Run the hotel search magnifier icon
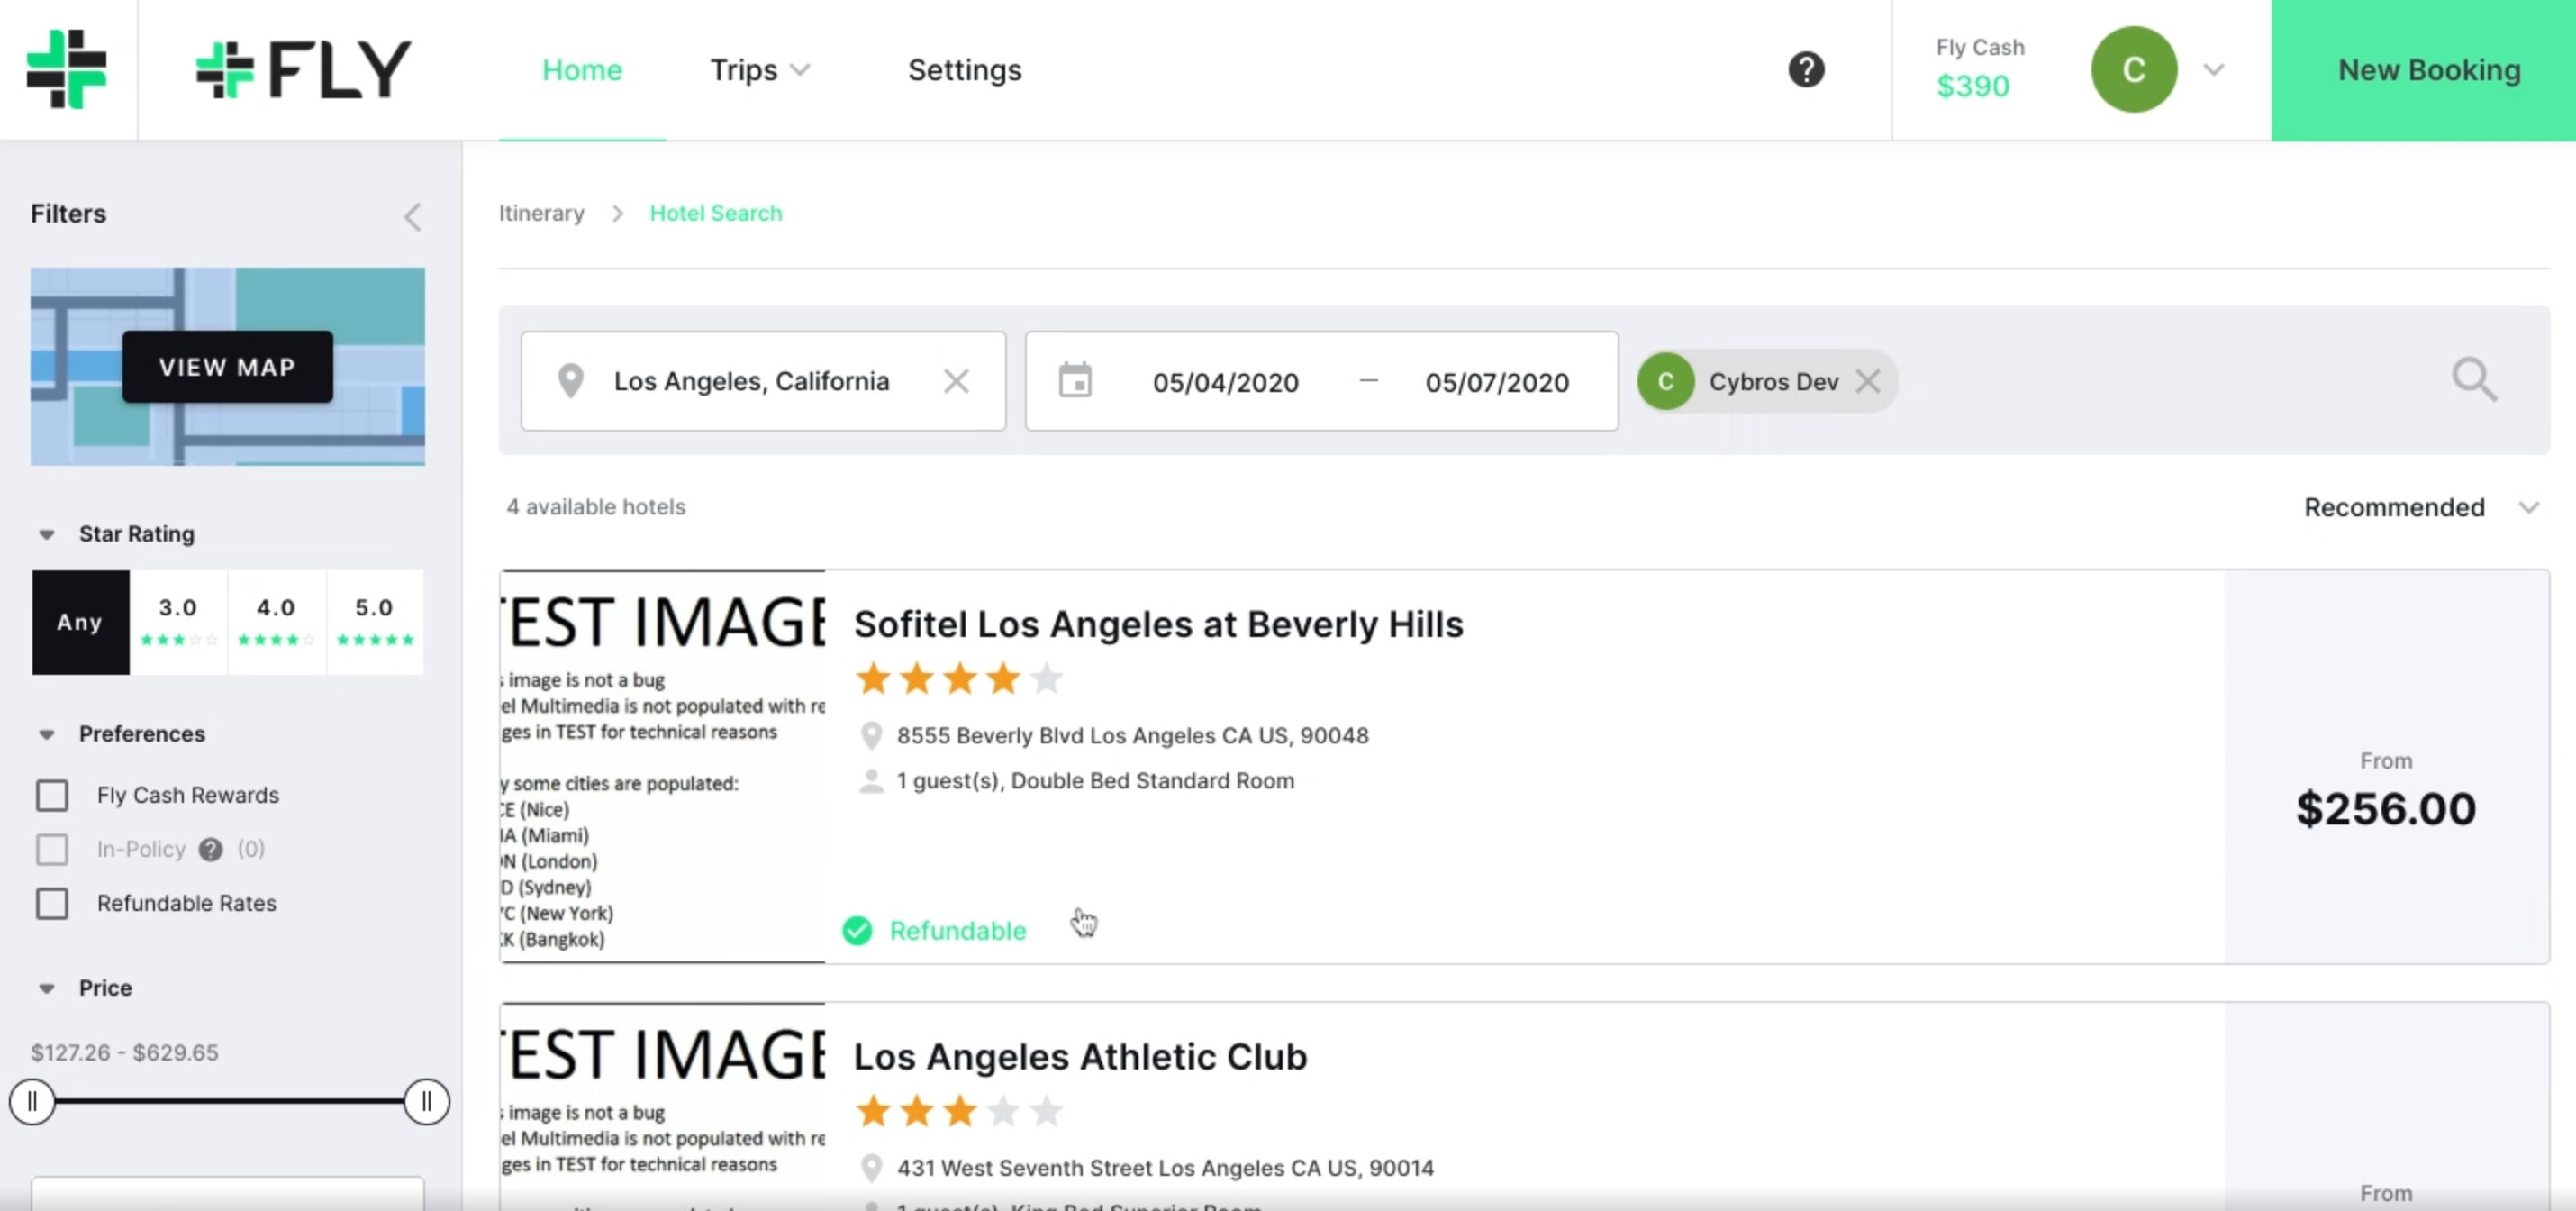The height and width of the screenshot is (1211, 2576). (x=2474, y=380)
